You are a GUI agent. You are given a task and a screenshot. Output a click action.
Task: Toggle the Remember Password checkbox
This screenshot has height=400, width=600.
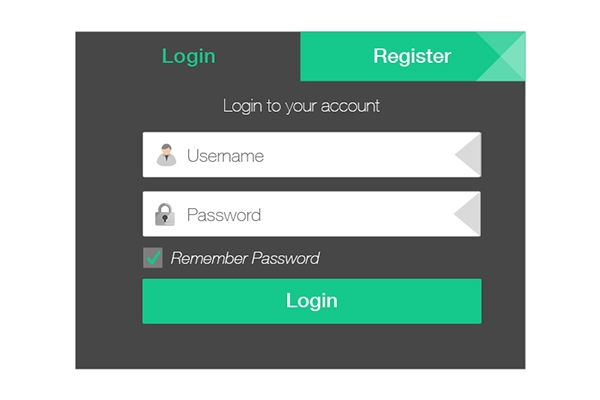tap(153, 258)
